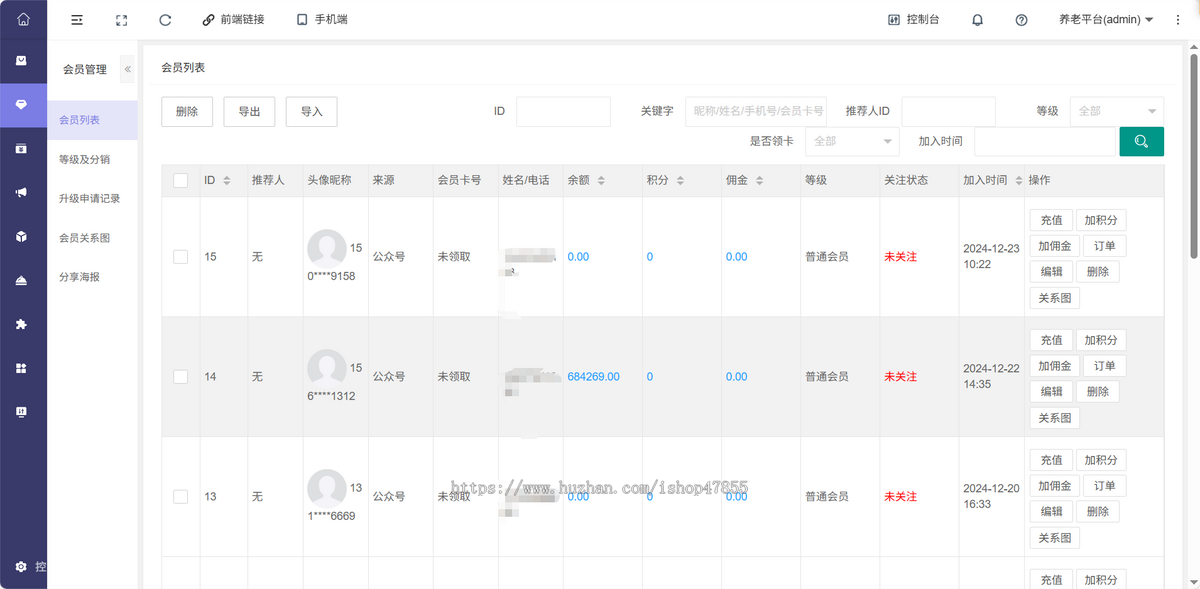Open 等级及分销 in the side menu

[x=85, y=159]
